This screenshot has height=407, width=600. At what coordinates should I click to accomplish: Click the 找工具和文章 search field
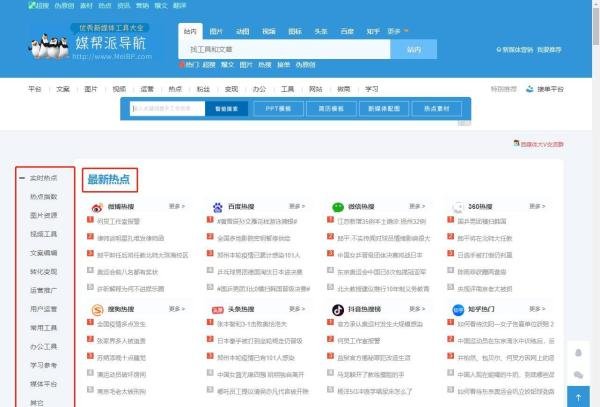pos(284,49)
